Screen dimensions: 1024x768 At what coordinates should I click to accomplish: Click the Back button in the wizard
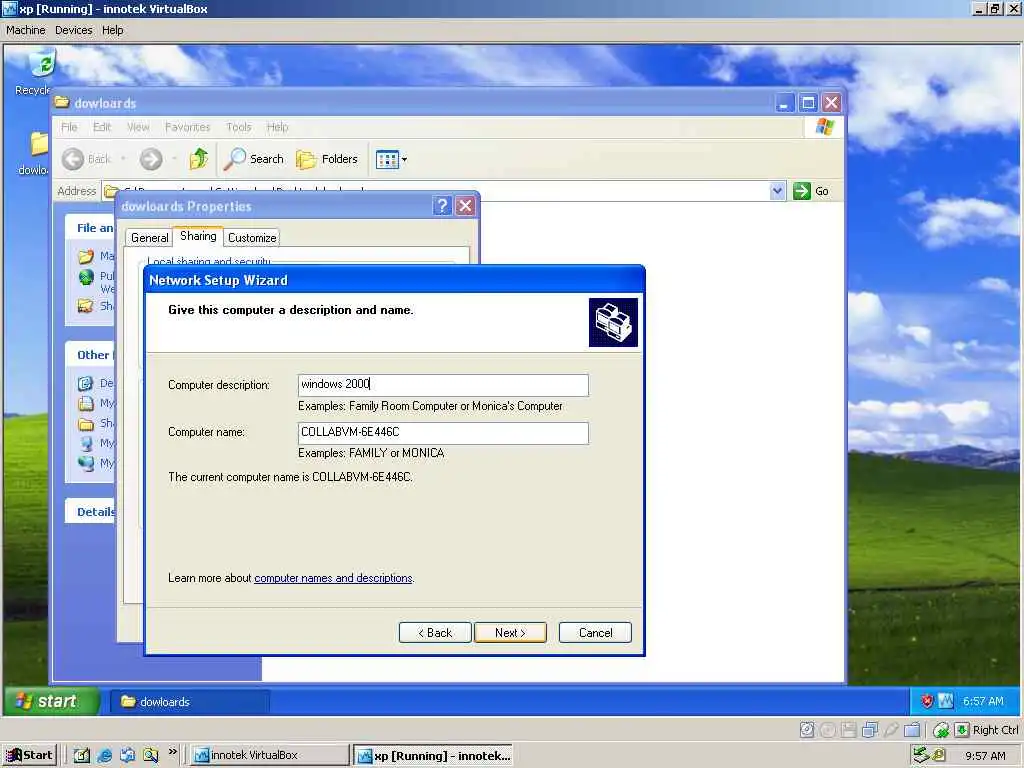435,632
